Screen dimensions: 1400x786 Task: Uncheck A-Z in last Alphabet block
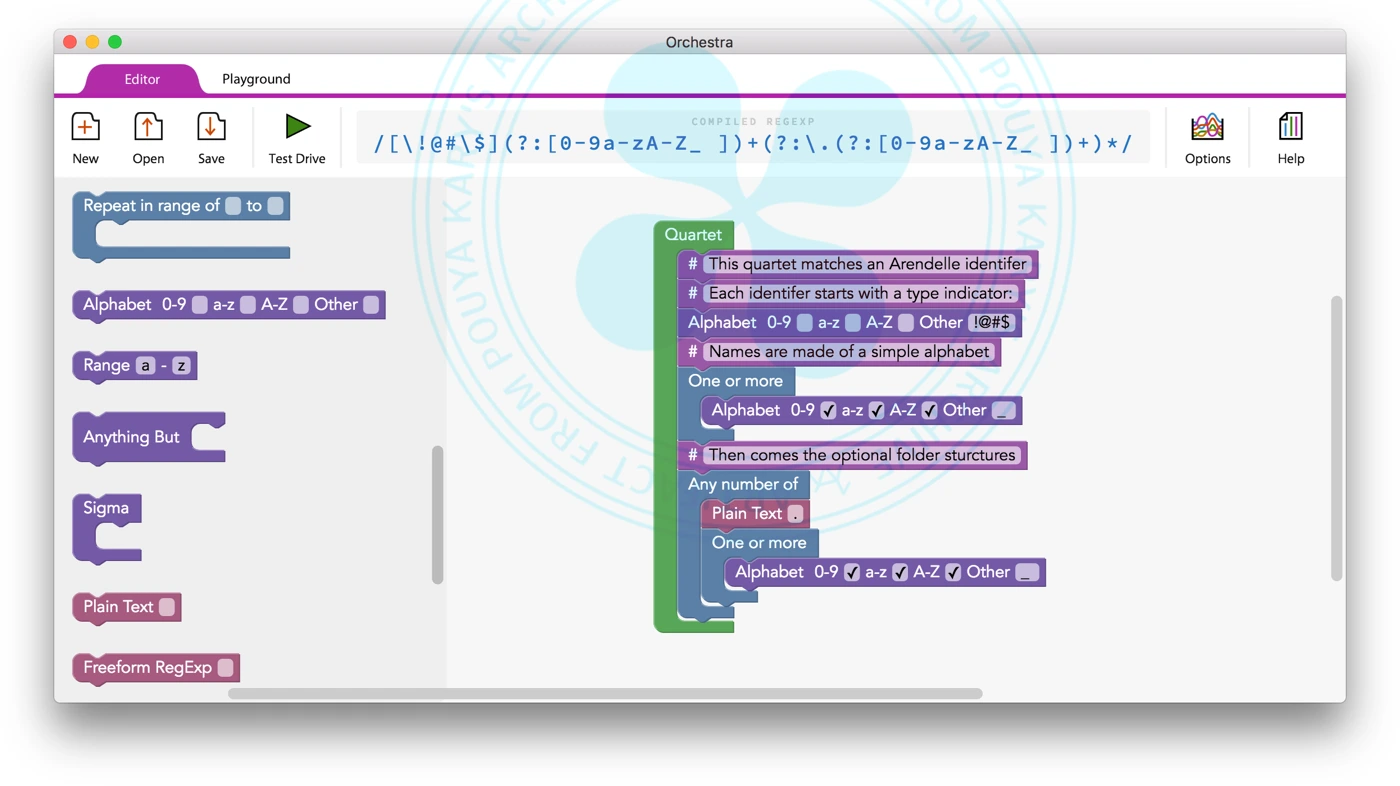click(953, 573)
